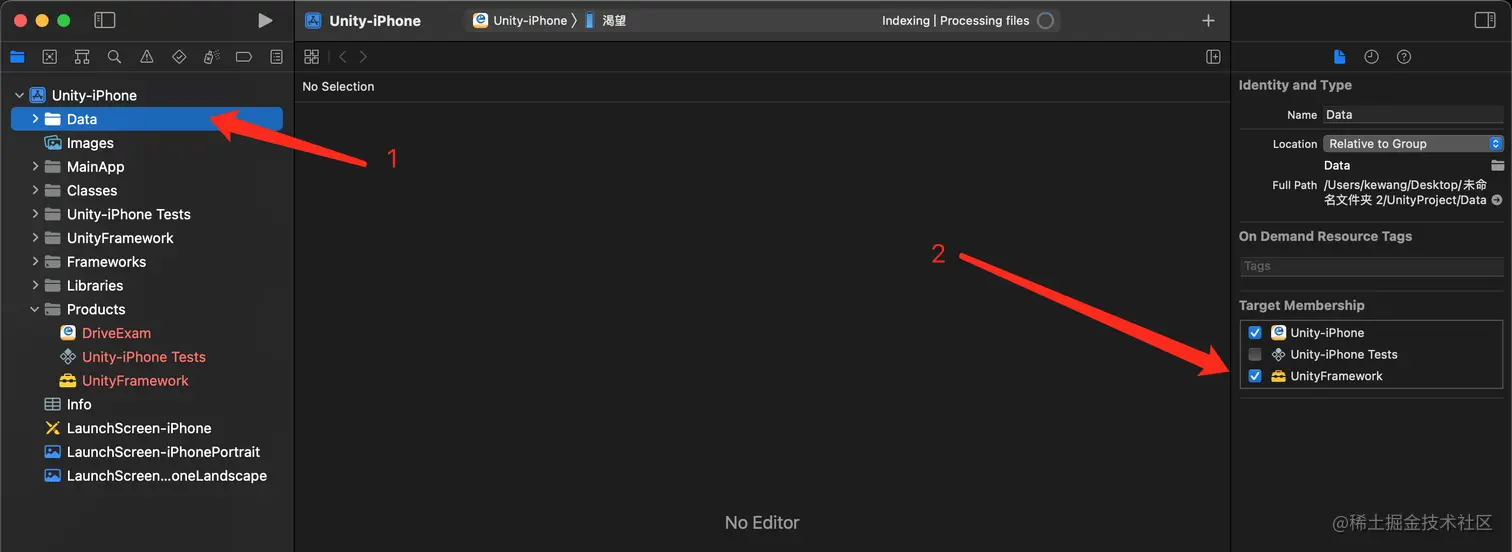Expand the Frameworks group
This screenshot has height=552, width=1512.
click(x=35, y=262)
